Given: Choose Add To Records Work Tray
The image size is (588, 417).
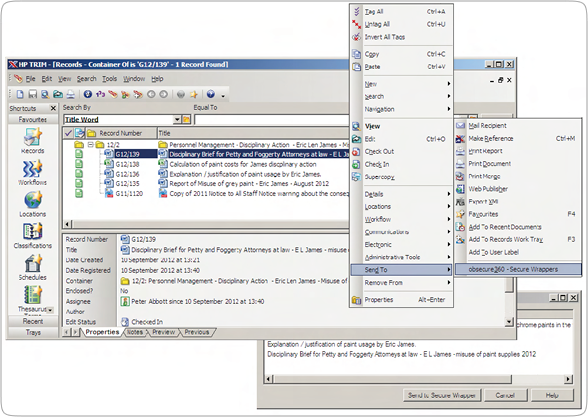Looking at the screenshot, I should (x=518, y=239).
